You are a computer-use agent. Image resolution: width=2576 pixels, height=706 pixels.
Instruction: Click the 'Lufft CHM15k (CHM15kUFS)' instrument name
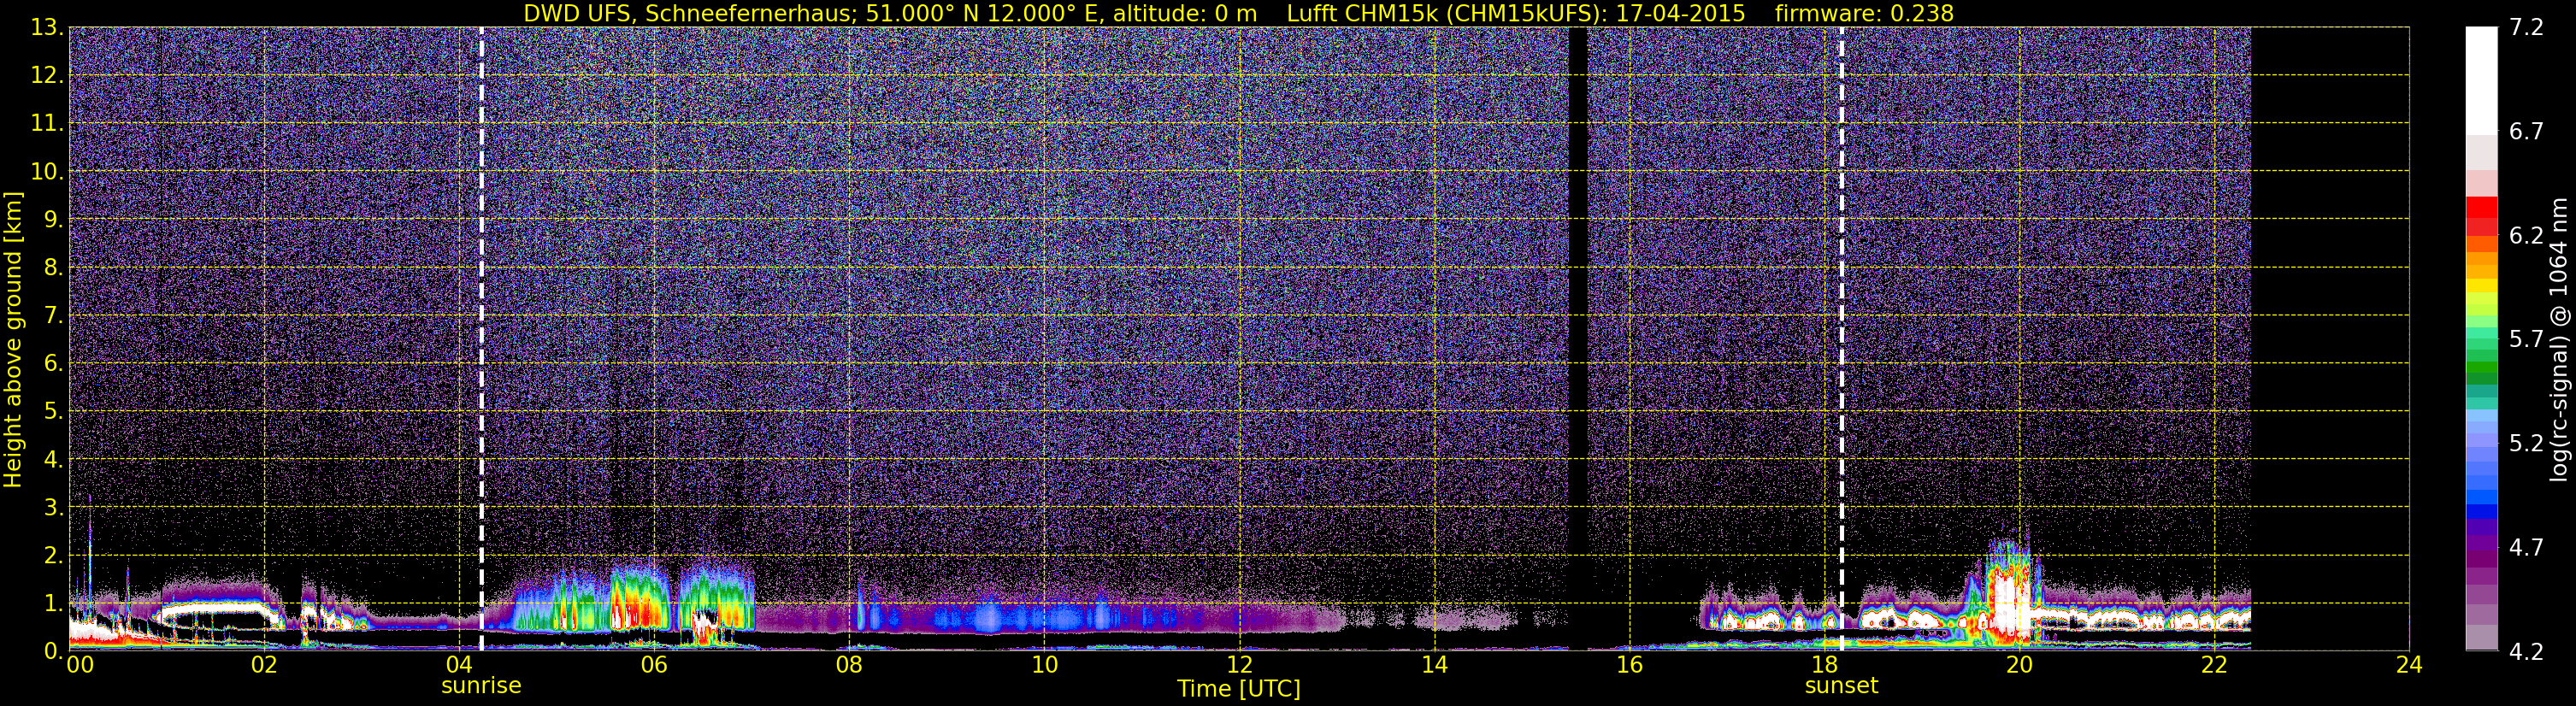(1446, 13)
